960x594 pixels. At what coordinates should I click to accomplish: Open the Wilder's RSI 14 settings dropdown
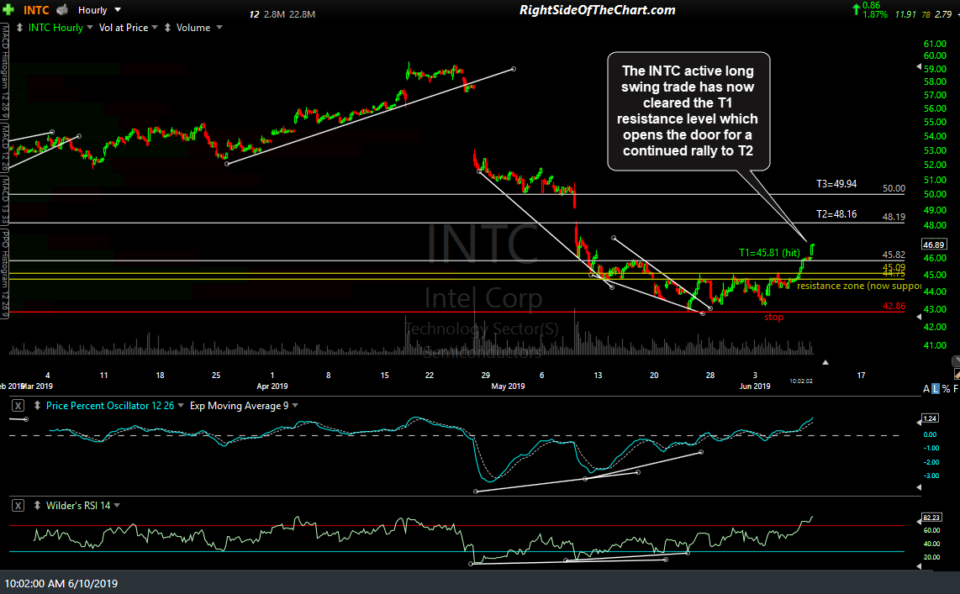point(117,505)
